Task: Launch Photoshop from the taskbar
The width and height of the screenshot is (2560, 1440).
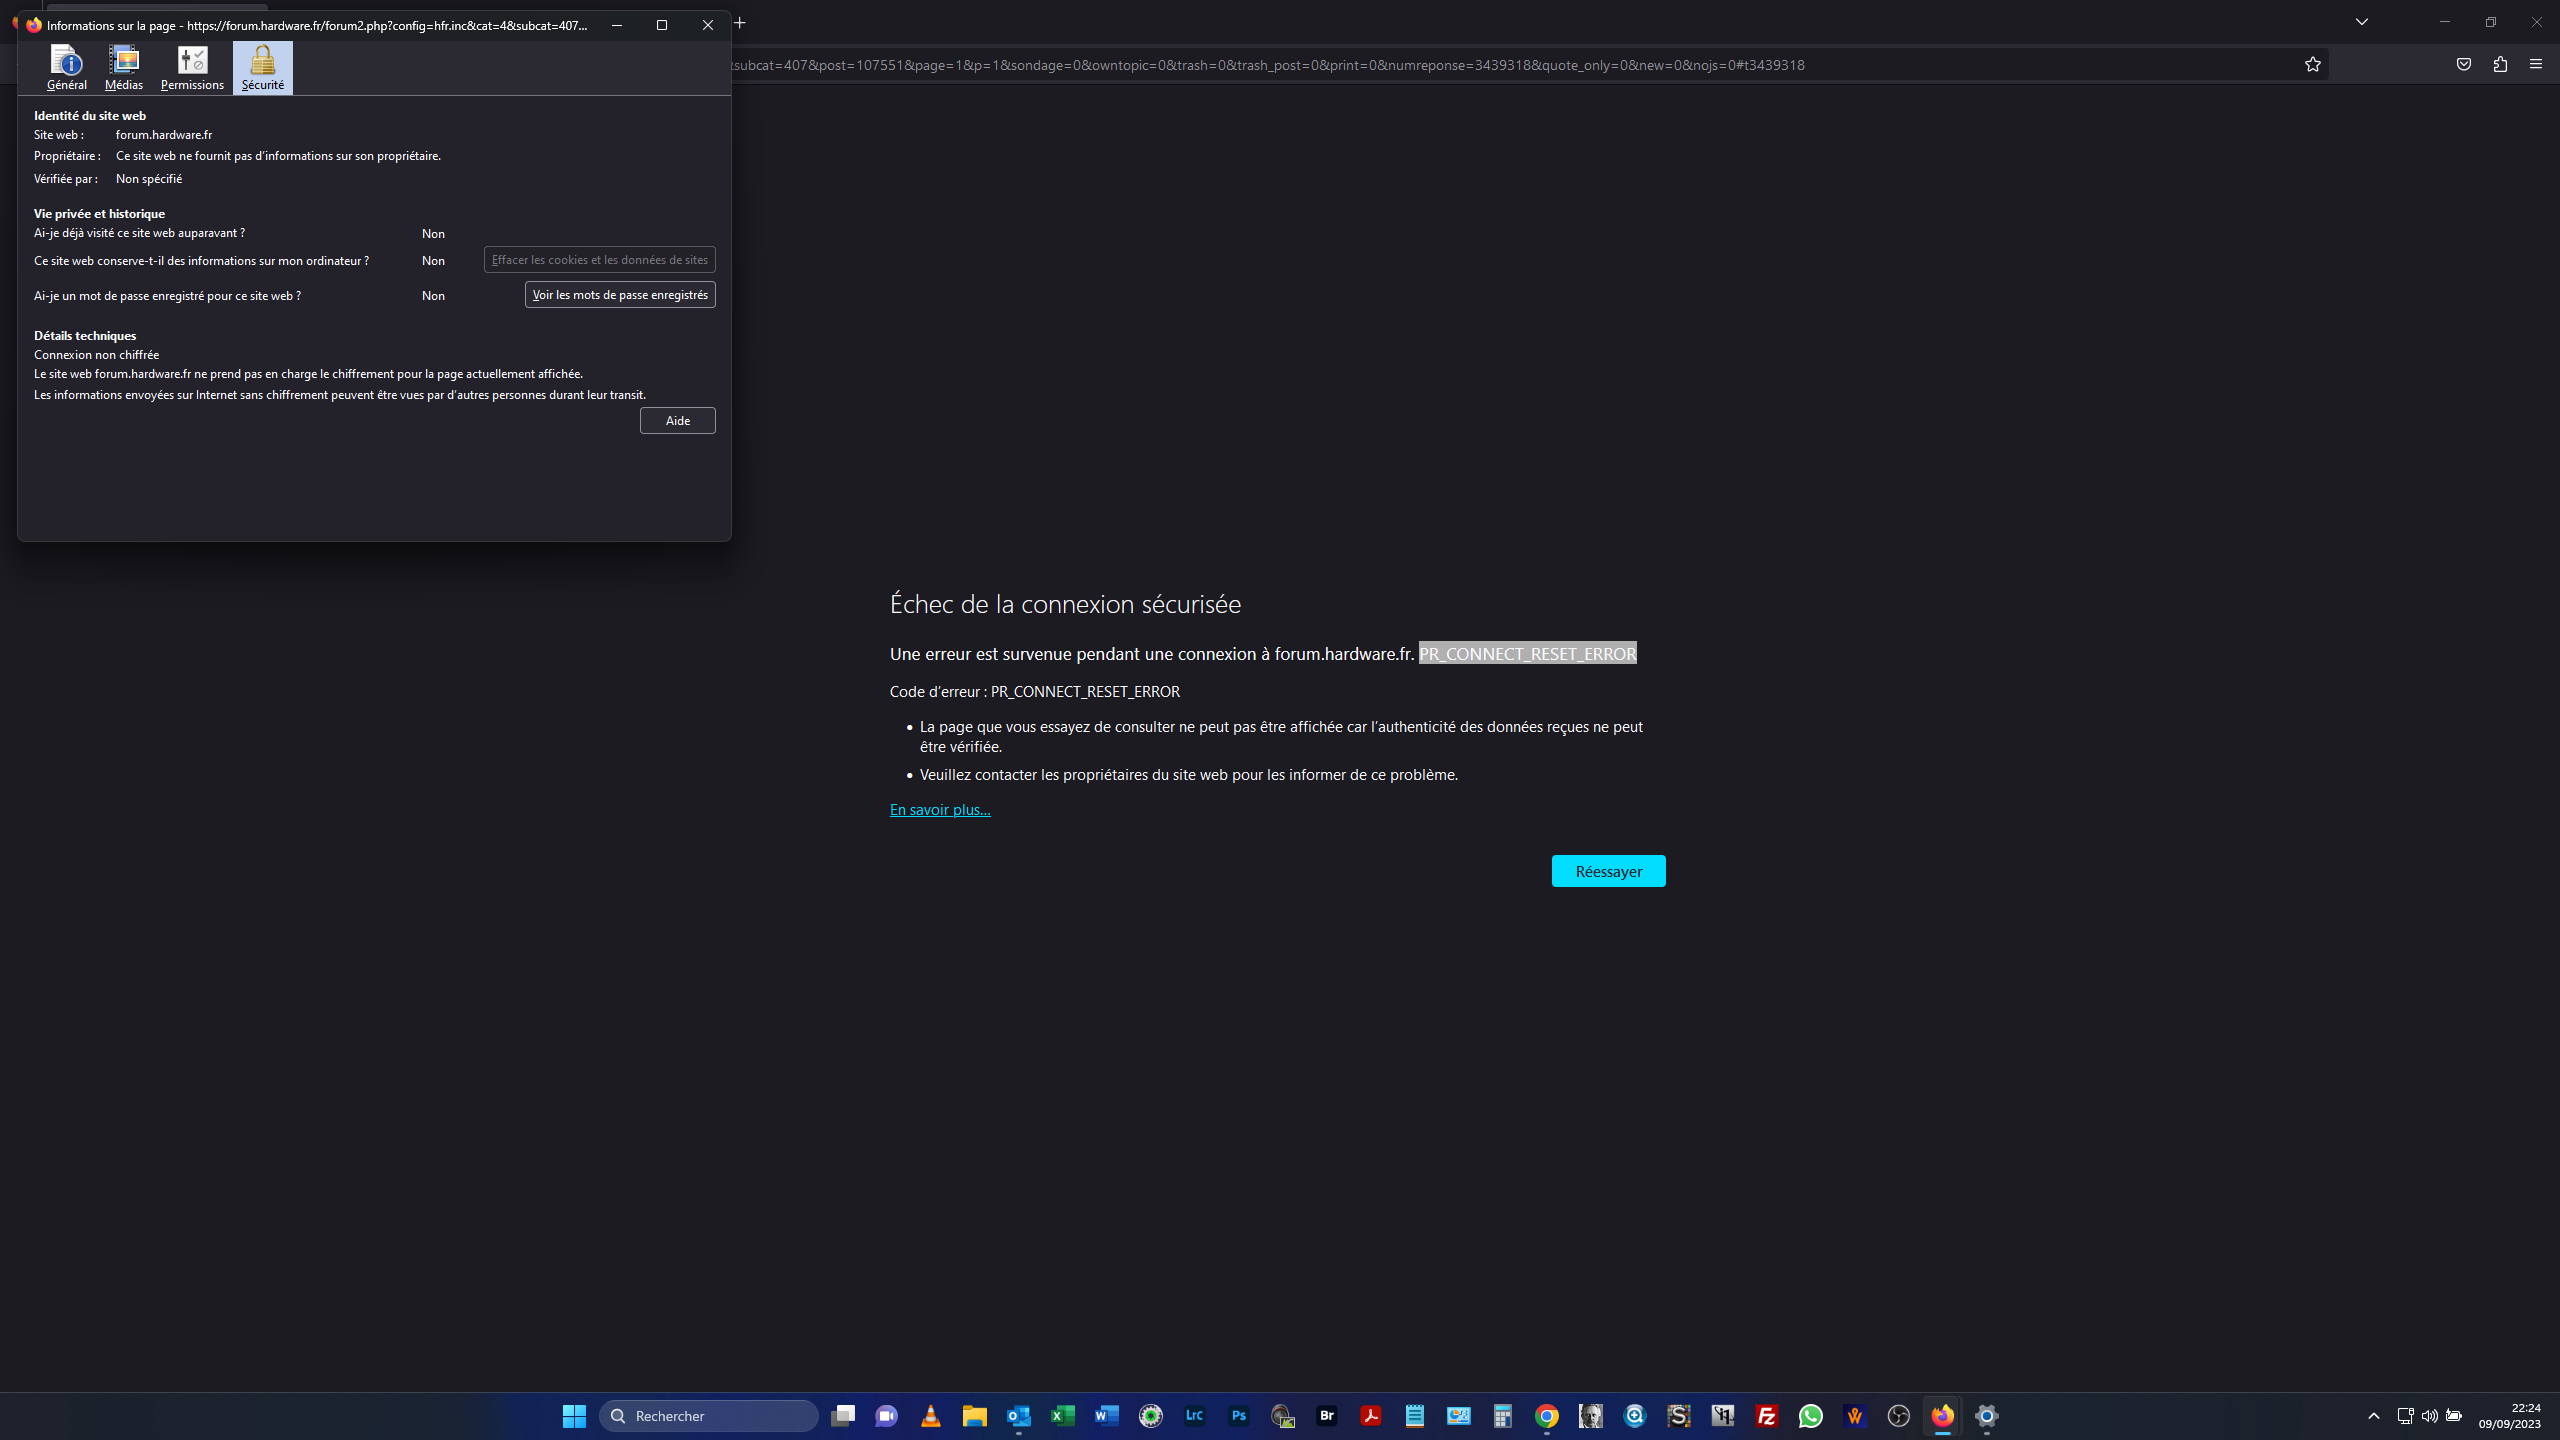Action: pos(1239,1416)
